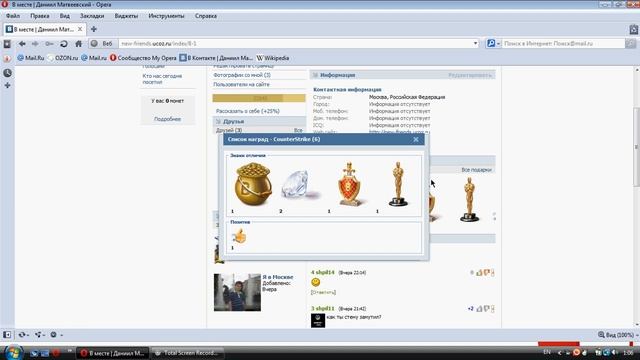Click inside the address bar URL field
Screen dimensions: 640x360
[295, 43]
